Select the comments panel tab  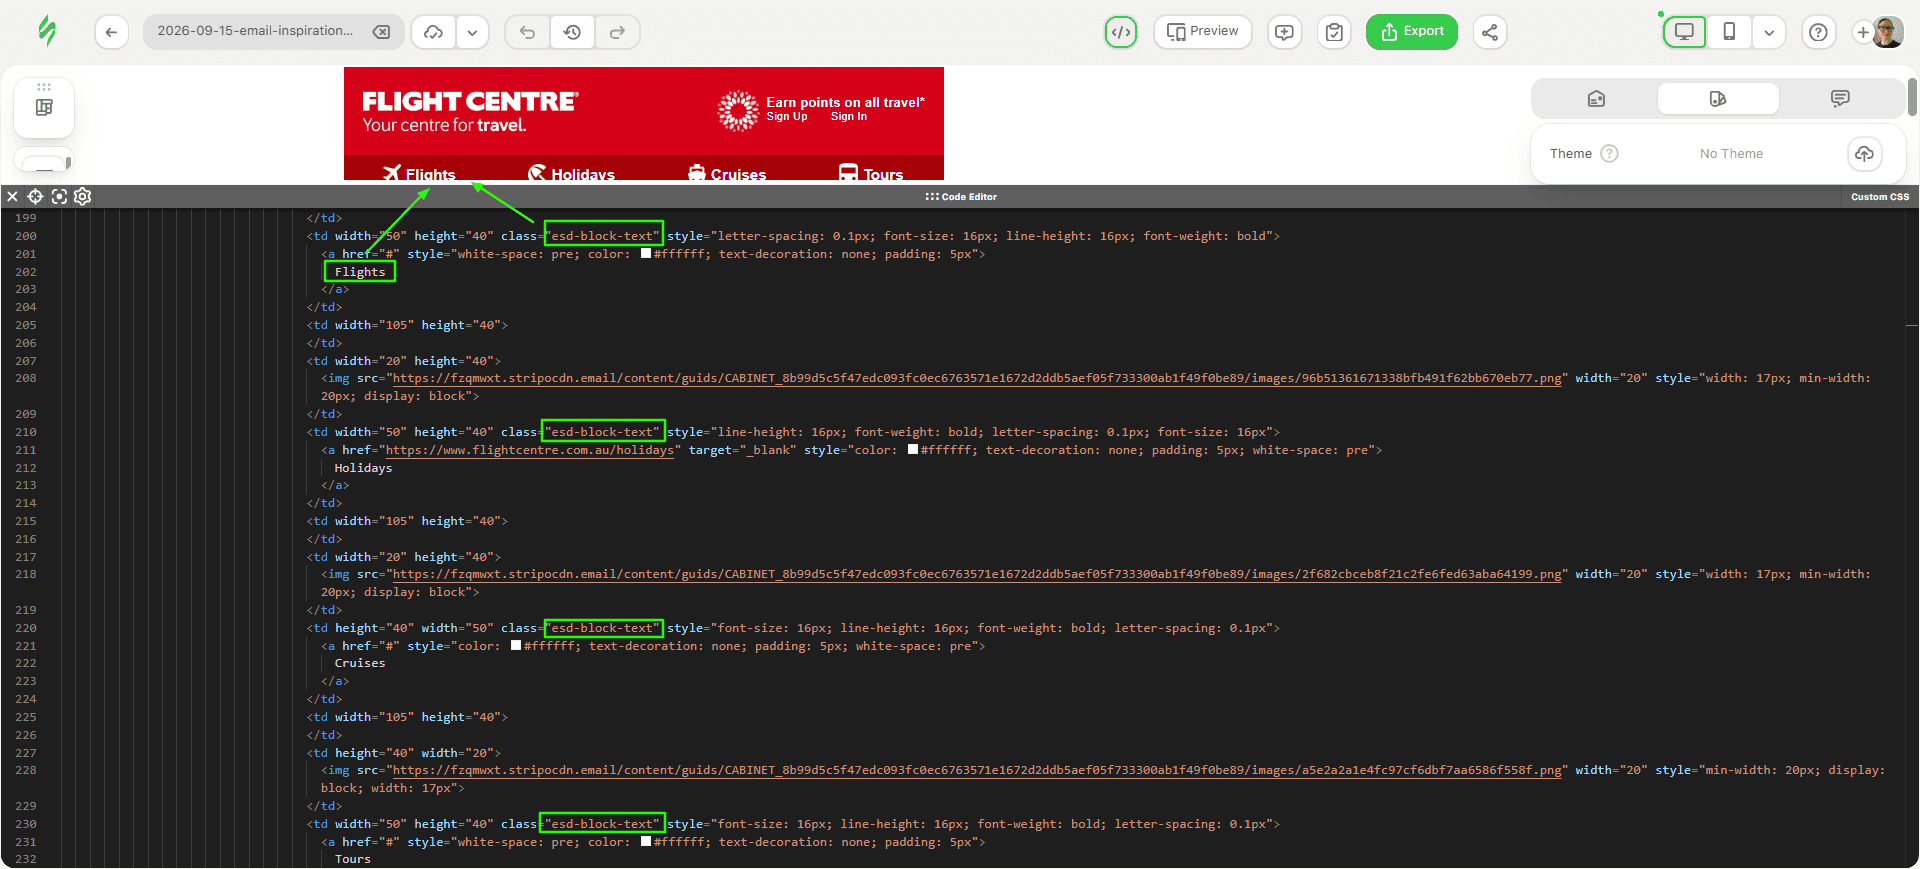coord(1840,98)
